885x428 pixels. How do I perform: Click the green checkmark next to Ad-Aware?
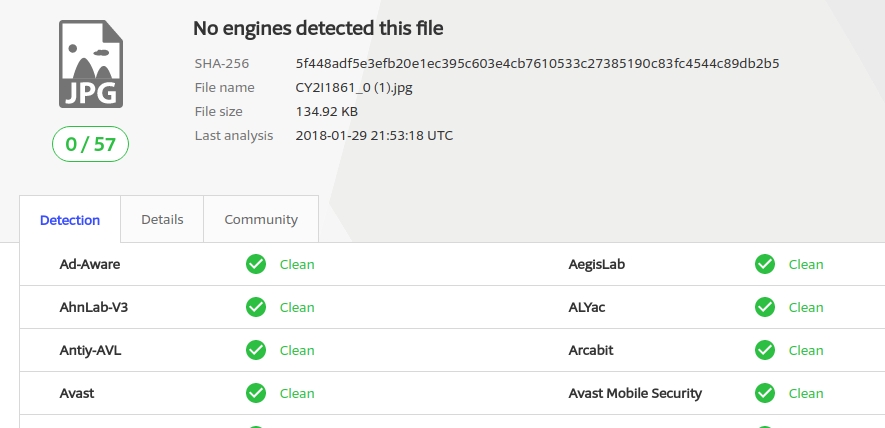coord(256,264)
